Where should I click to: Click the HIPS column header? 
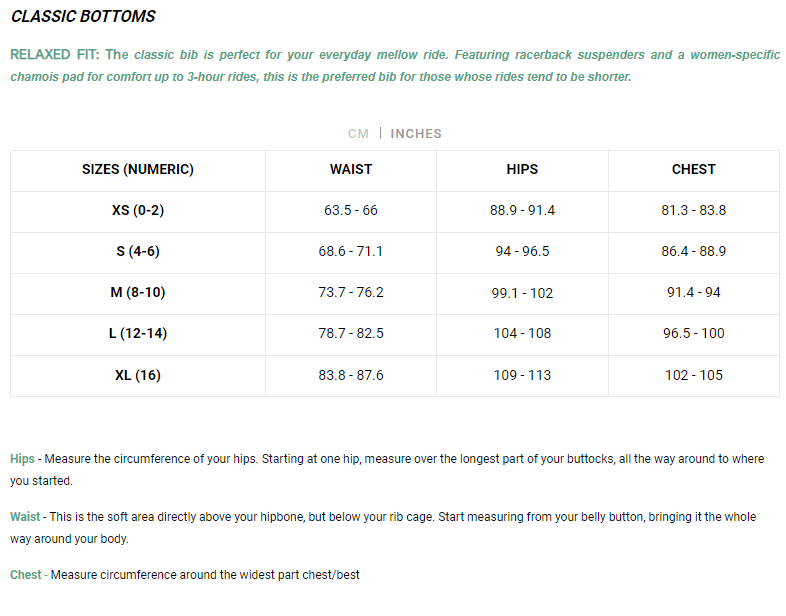pos(522,170)
